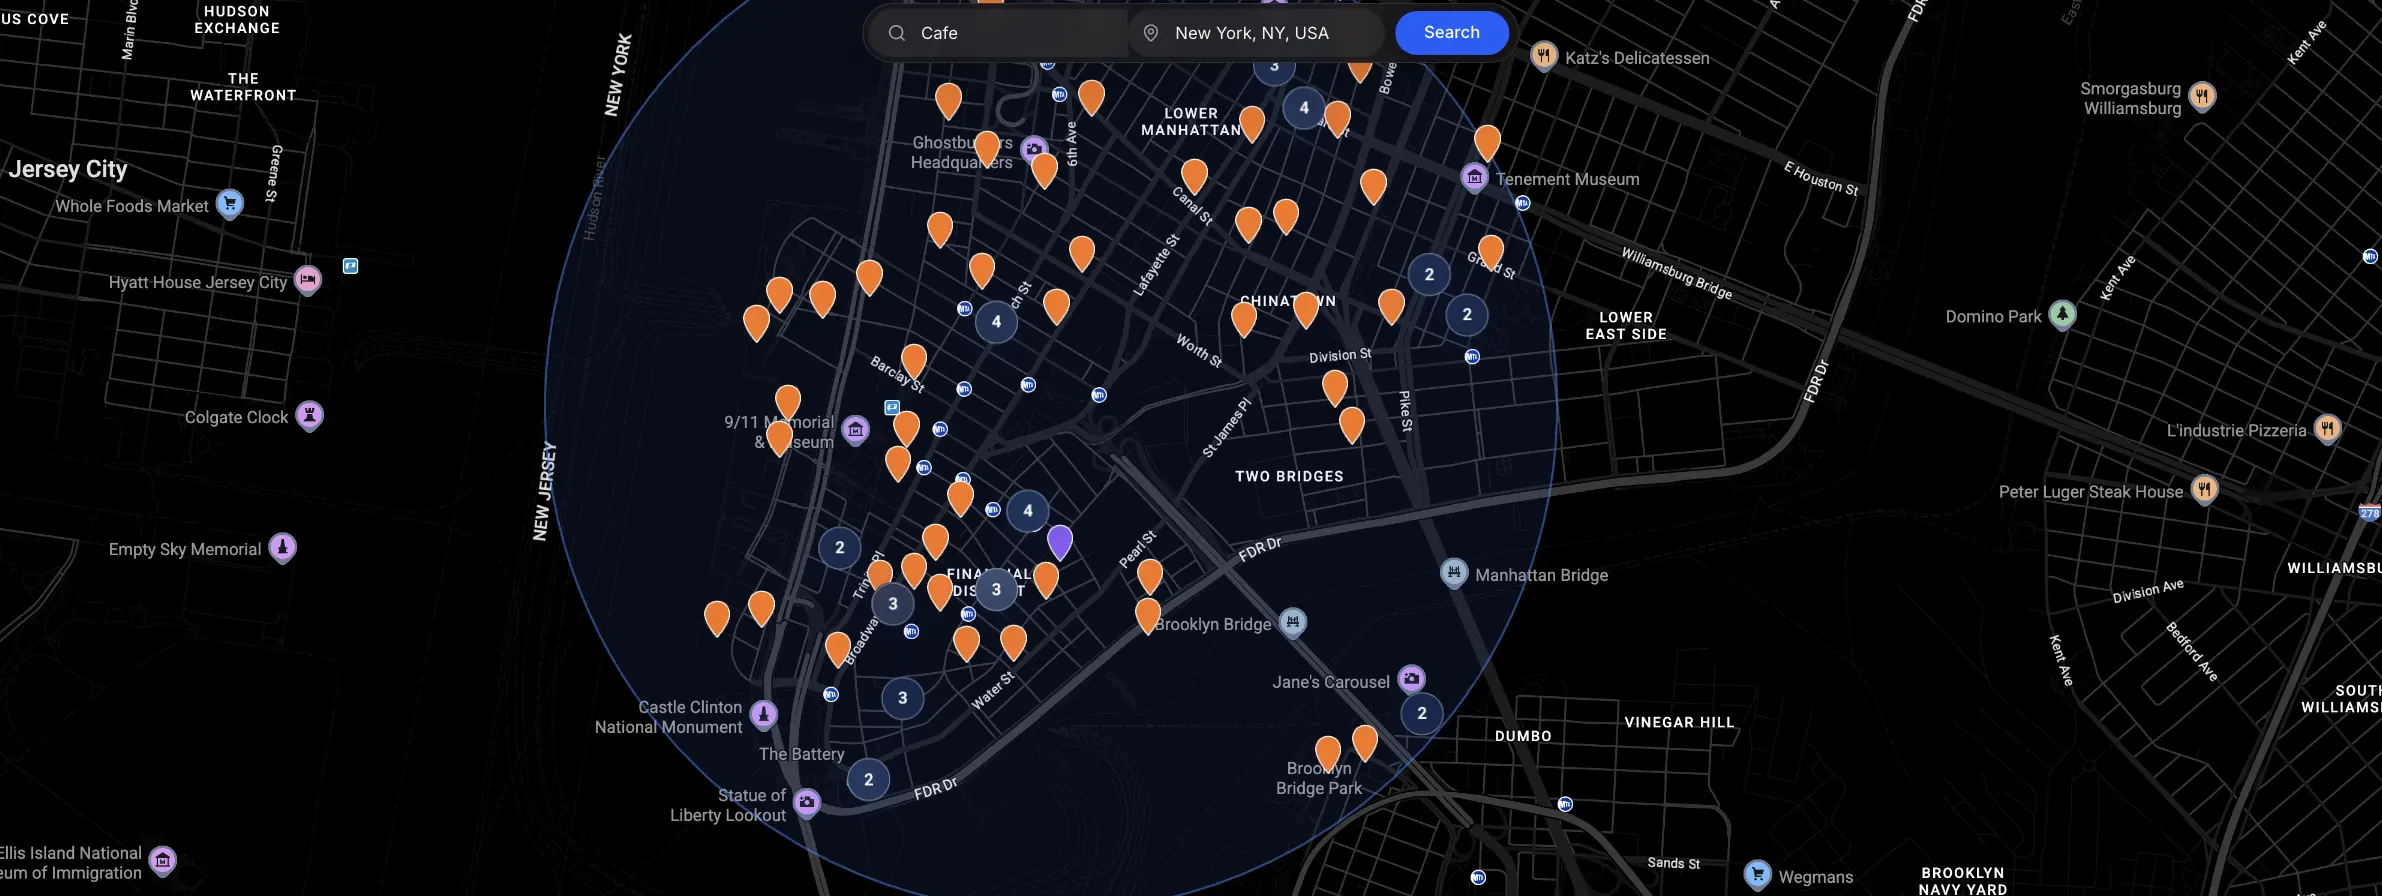Select the purple highlighted map pin
2382x896 pixels.
coord(1059,541)
